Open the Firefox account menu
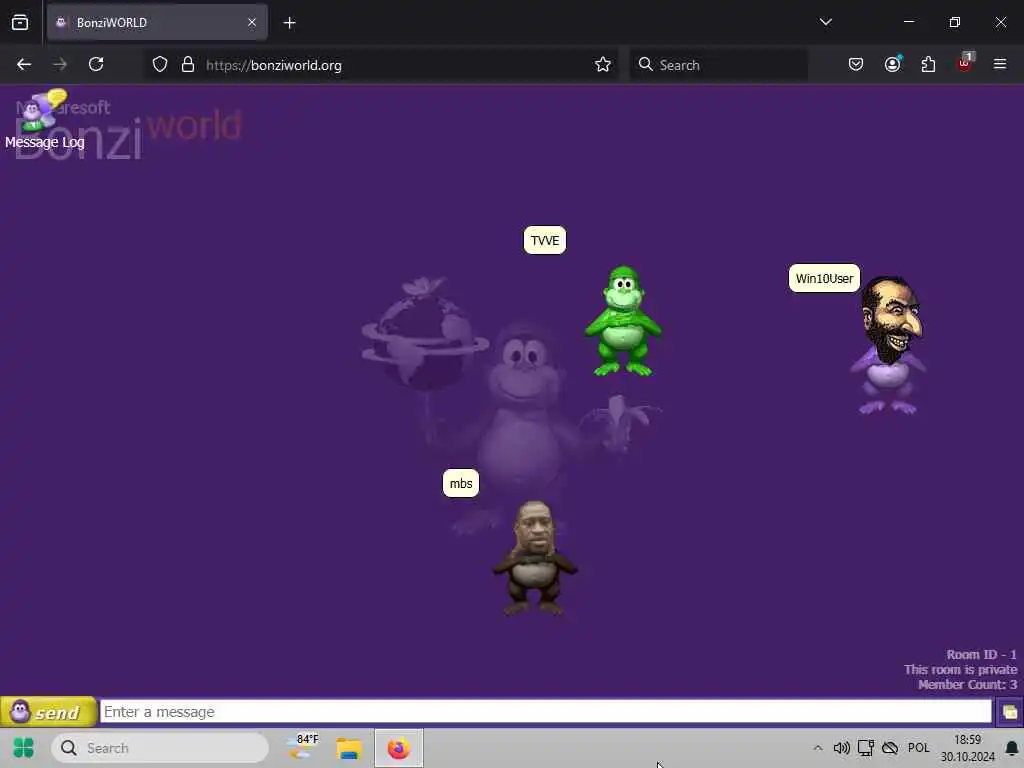This screenshot has width=1024, height=768. [893, 64]
